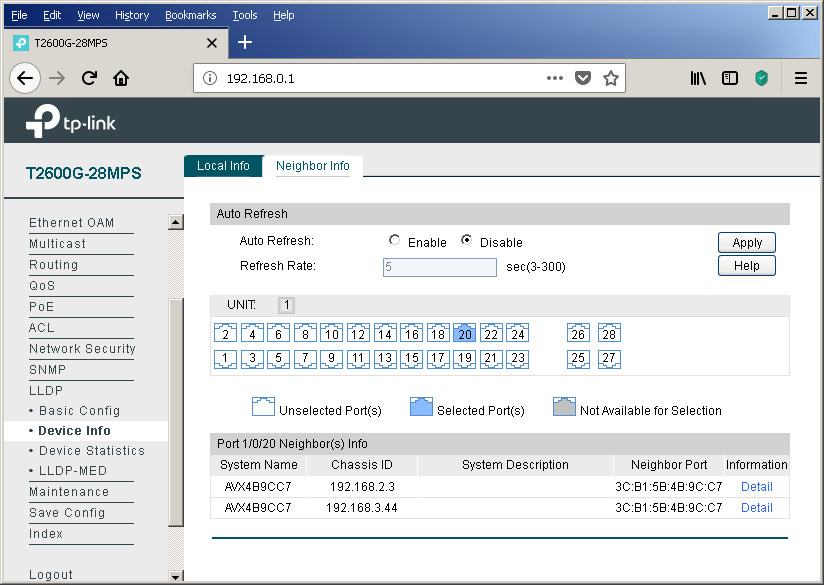824x585 pixels.
Task: Click the Chassis ID column header
Action: 362,465
